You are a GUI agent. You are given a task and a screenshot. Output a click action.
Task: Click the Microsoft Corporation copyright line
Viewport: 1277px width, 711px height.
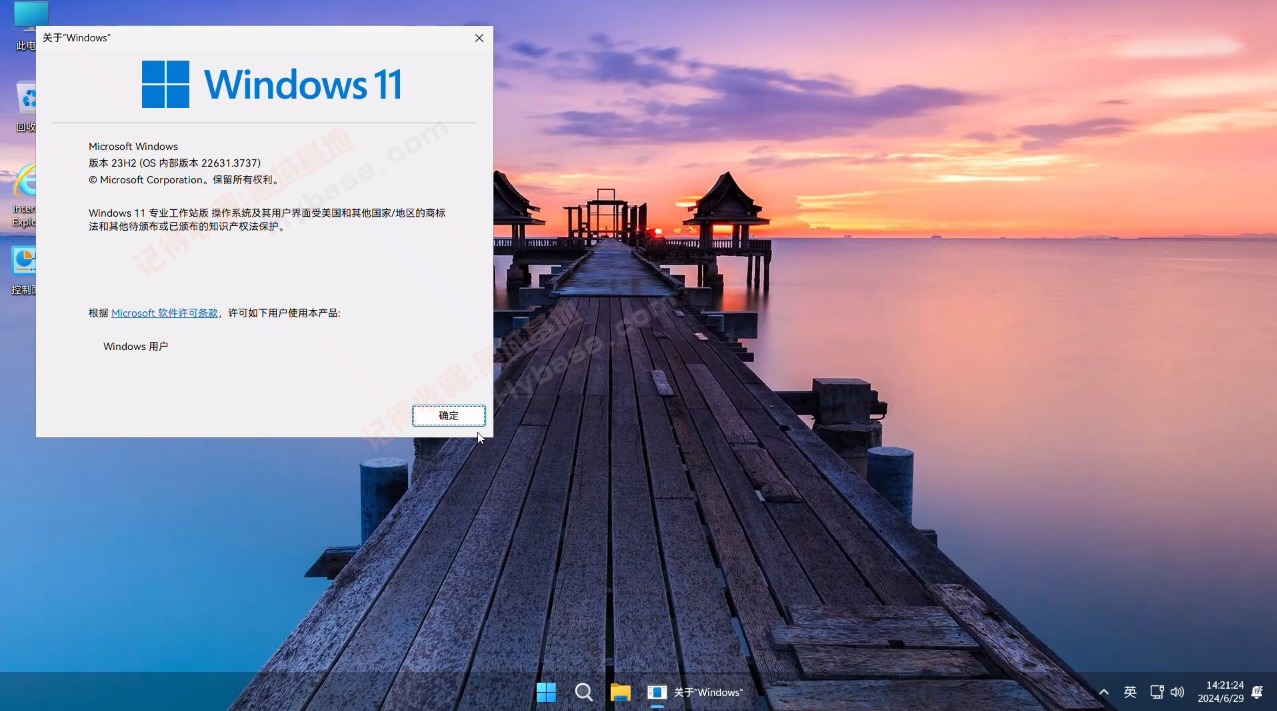coord(184,180)
